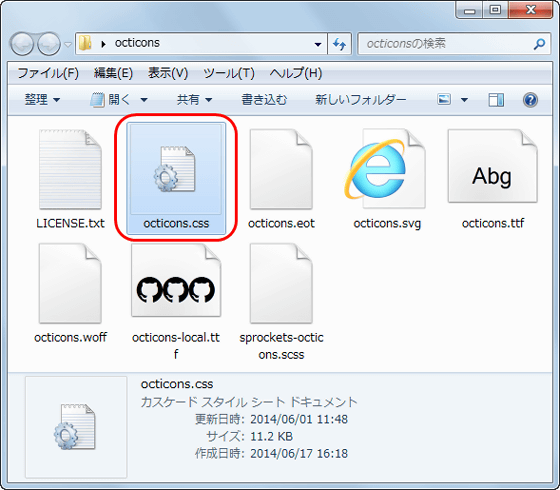
Task: Click the 新しいフォルダー button
Action: [361, 100]
